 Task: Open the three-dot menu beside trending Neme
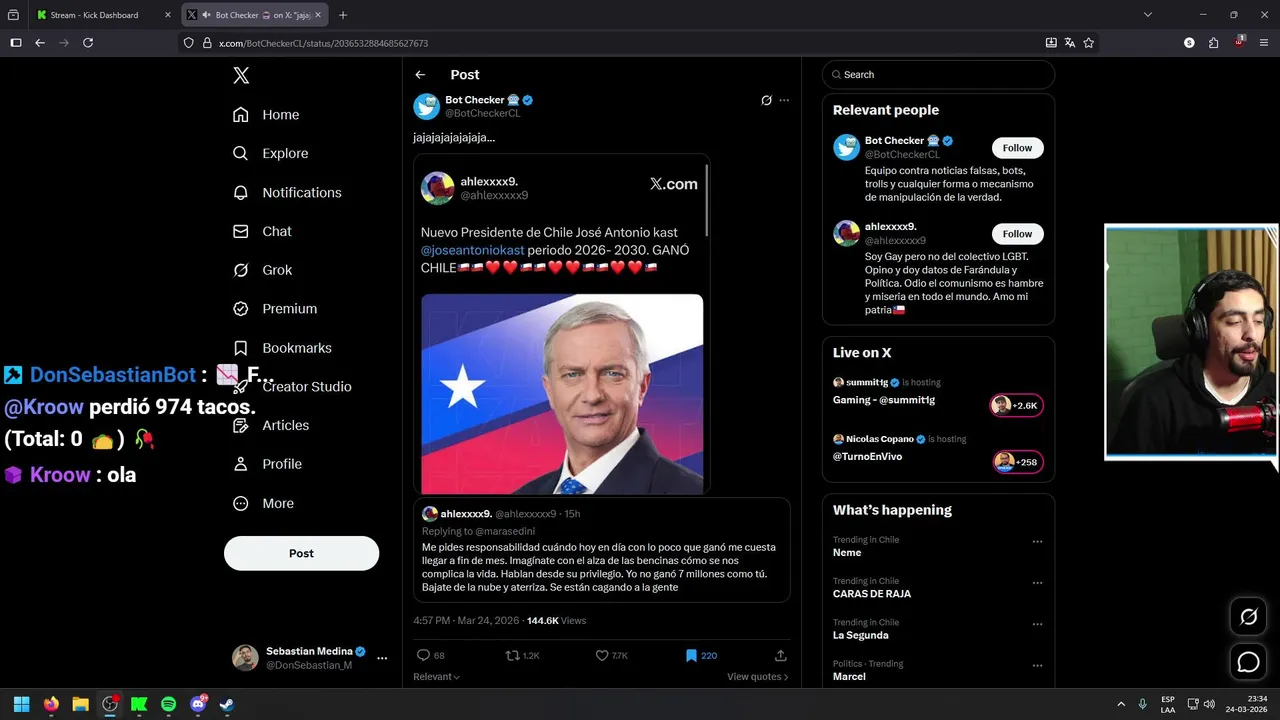click(1037, 541)
